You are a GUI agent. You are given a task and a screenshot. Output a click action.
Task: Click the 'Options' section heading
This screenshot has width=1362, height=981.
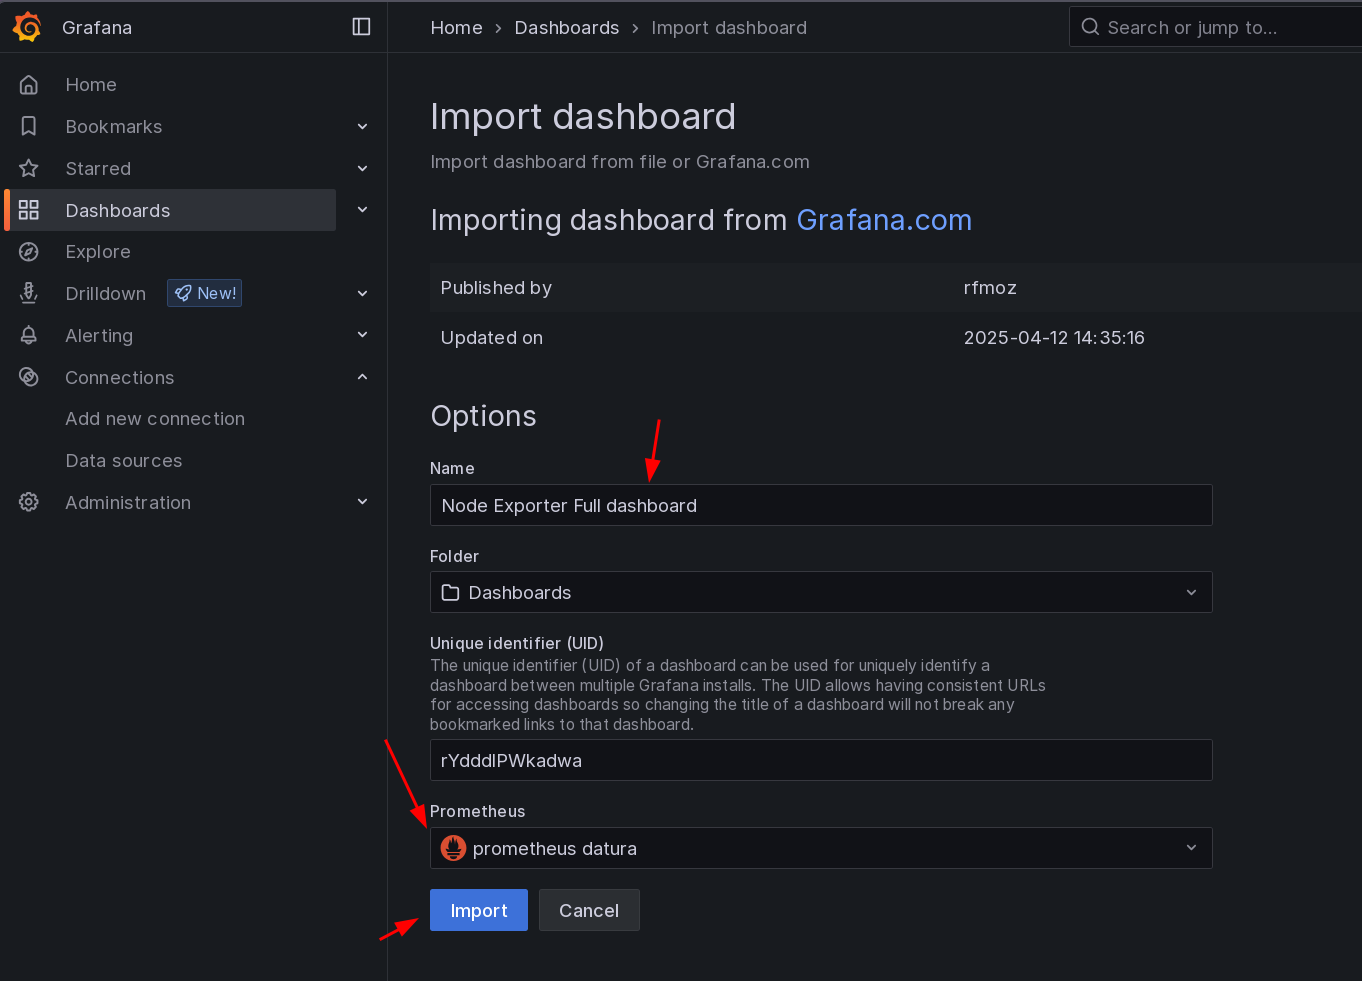coord(484,416)
